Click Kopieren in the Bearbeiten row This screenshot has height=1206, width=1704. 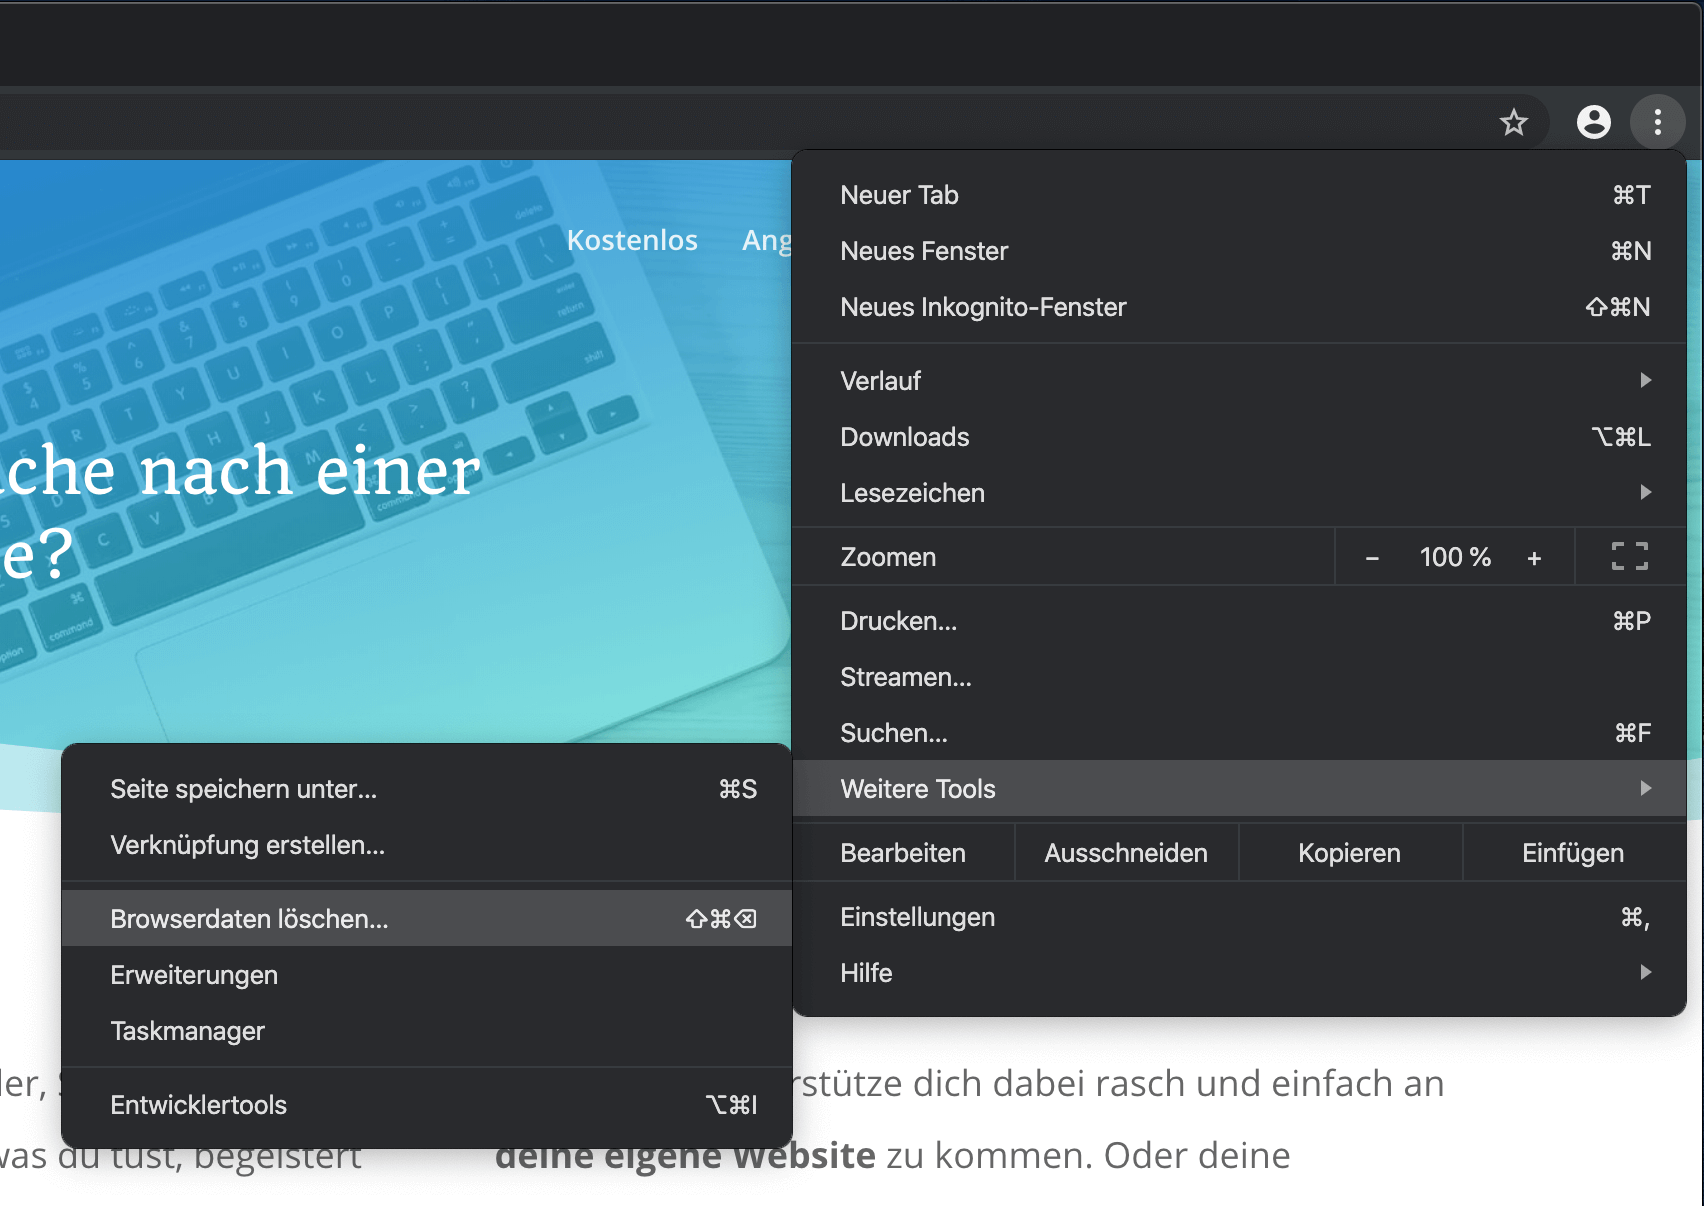coord(1349,853)
